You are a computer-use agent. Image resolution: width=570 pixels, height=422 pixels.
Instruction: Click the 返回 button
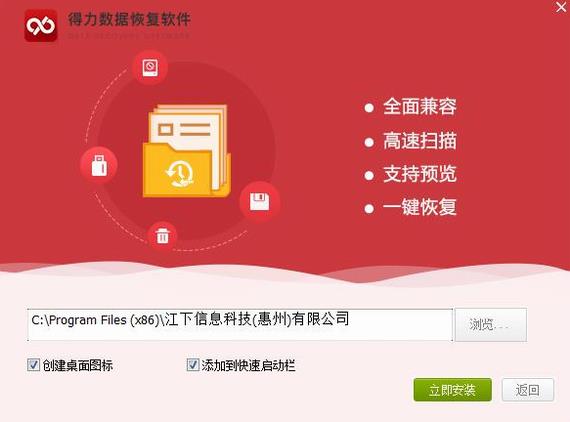[x=528, y=390]
